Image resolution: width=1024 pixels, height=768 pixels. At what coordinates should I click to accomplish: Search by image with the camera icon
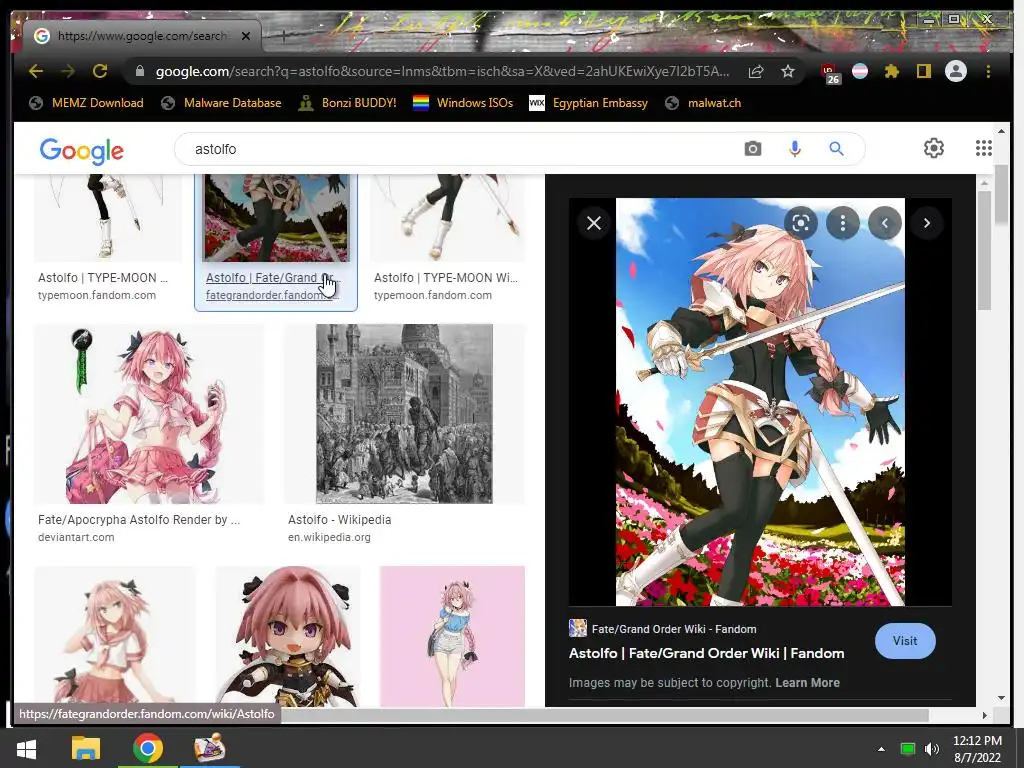752,149
